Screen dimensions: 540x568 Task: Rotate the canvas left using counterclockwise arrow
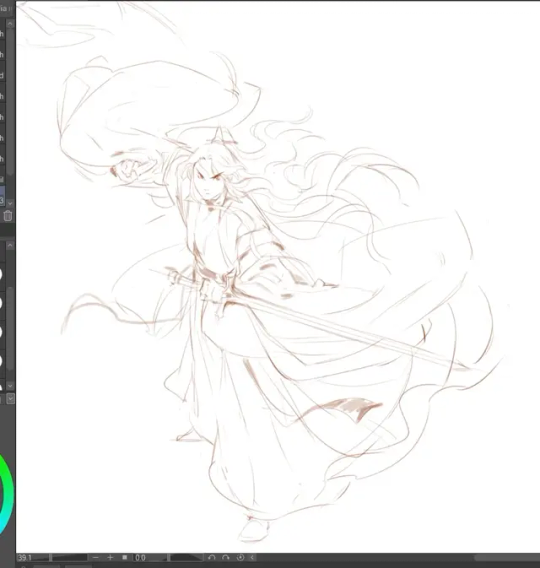pyautogui.click(x=212, y=557)
